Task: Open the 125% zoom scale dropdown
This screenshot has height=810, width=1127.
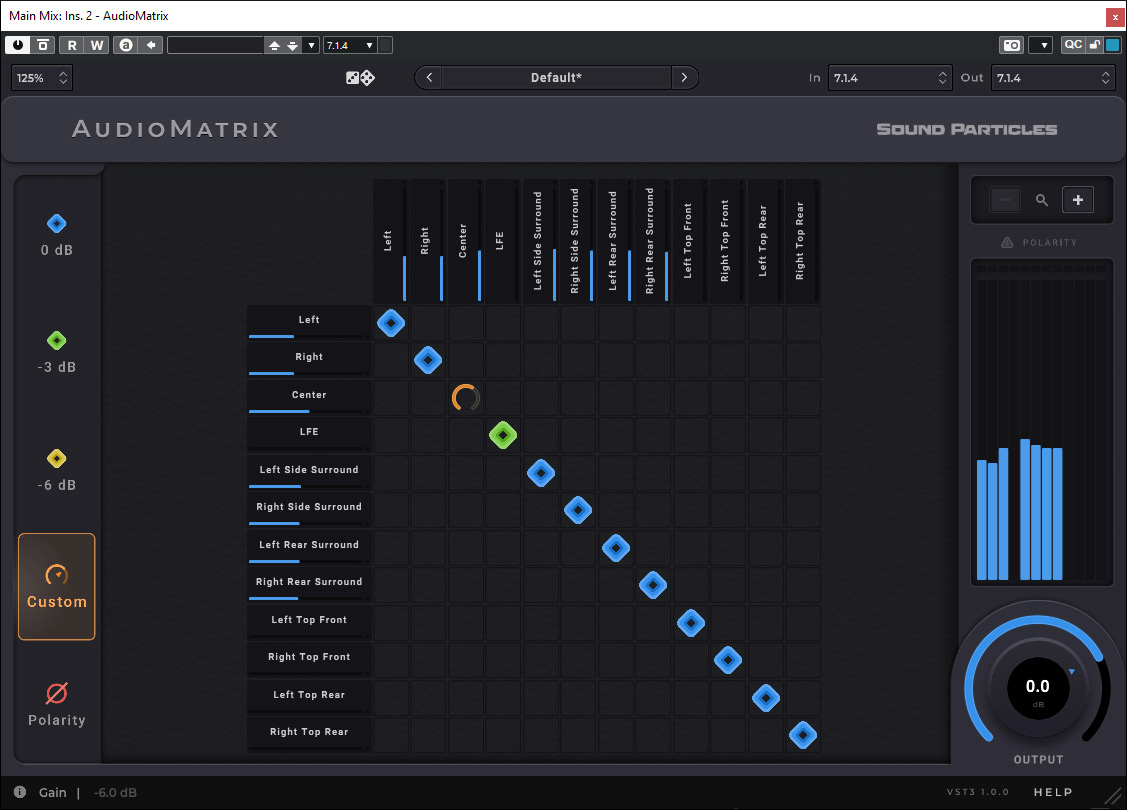Action: point(42,78)
